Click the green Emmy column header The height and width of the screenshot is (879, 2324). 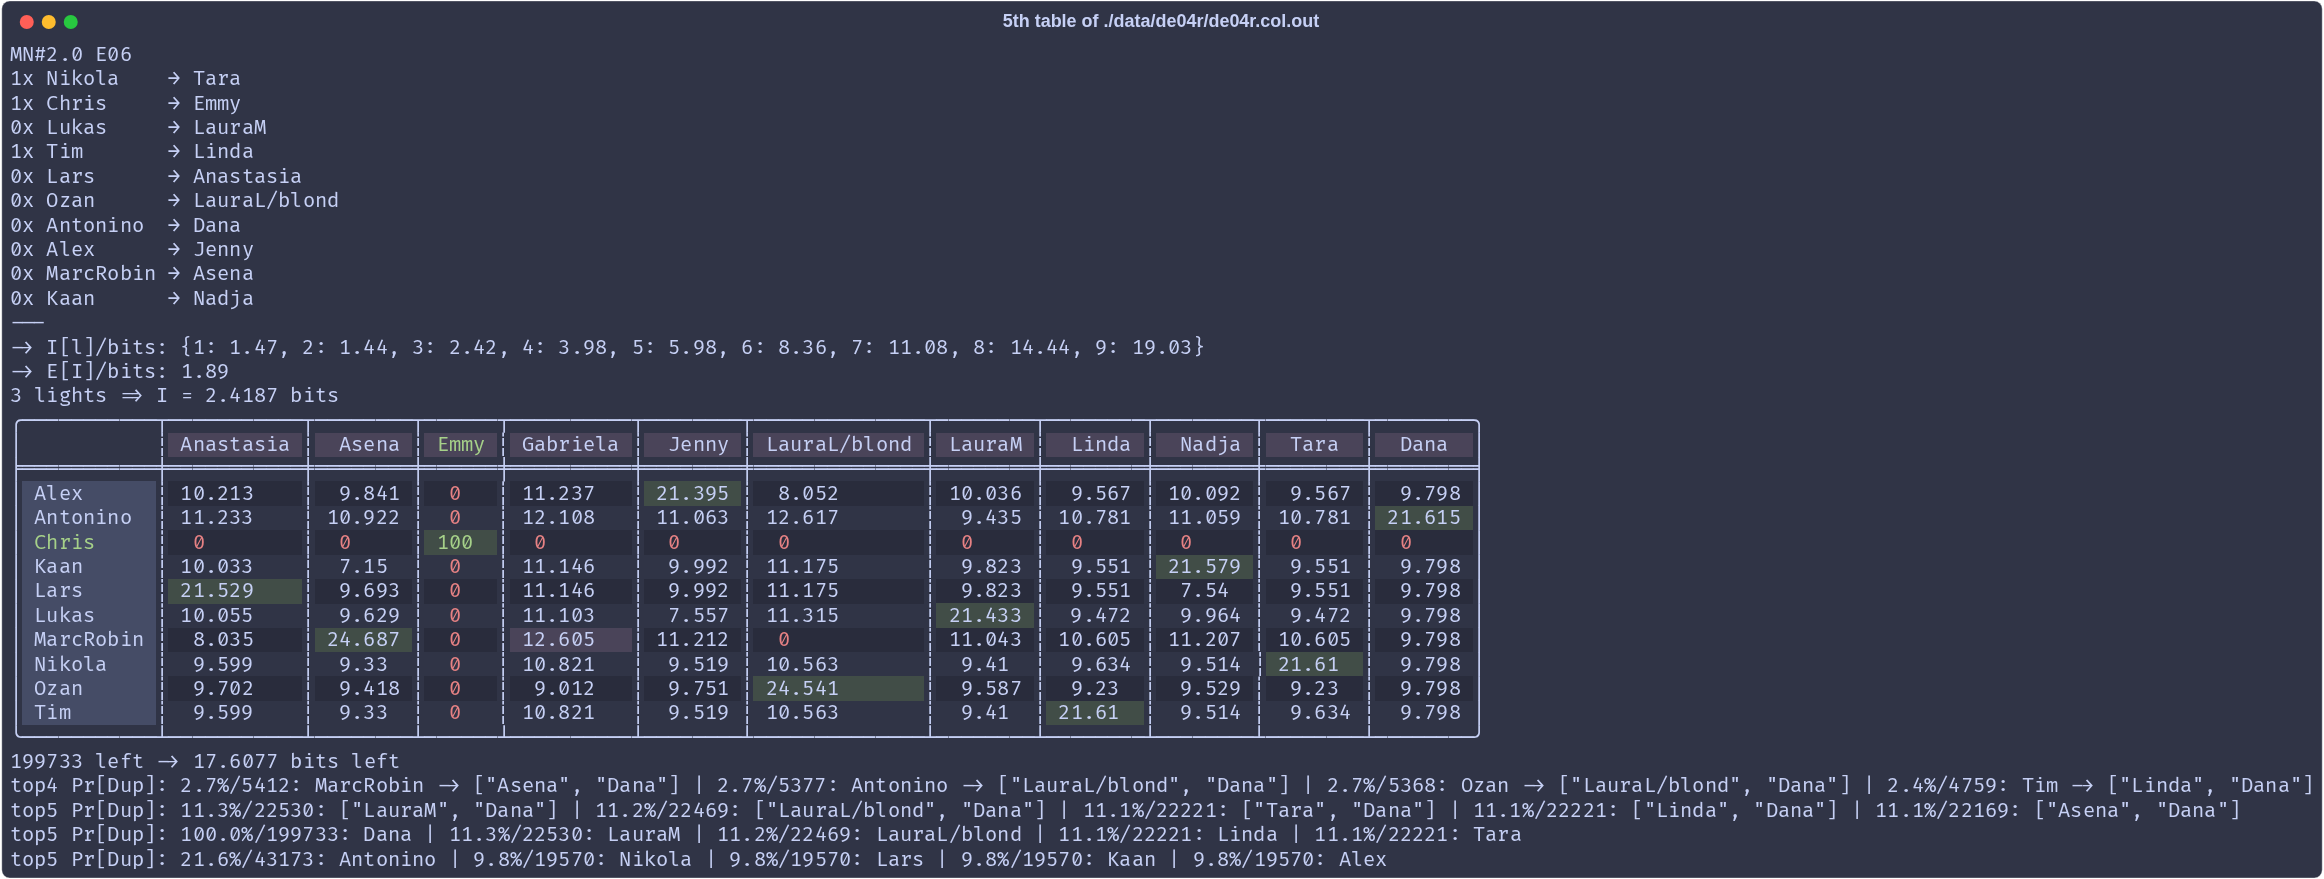[x=461, y=444]
